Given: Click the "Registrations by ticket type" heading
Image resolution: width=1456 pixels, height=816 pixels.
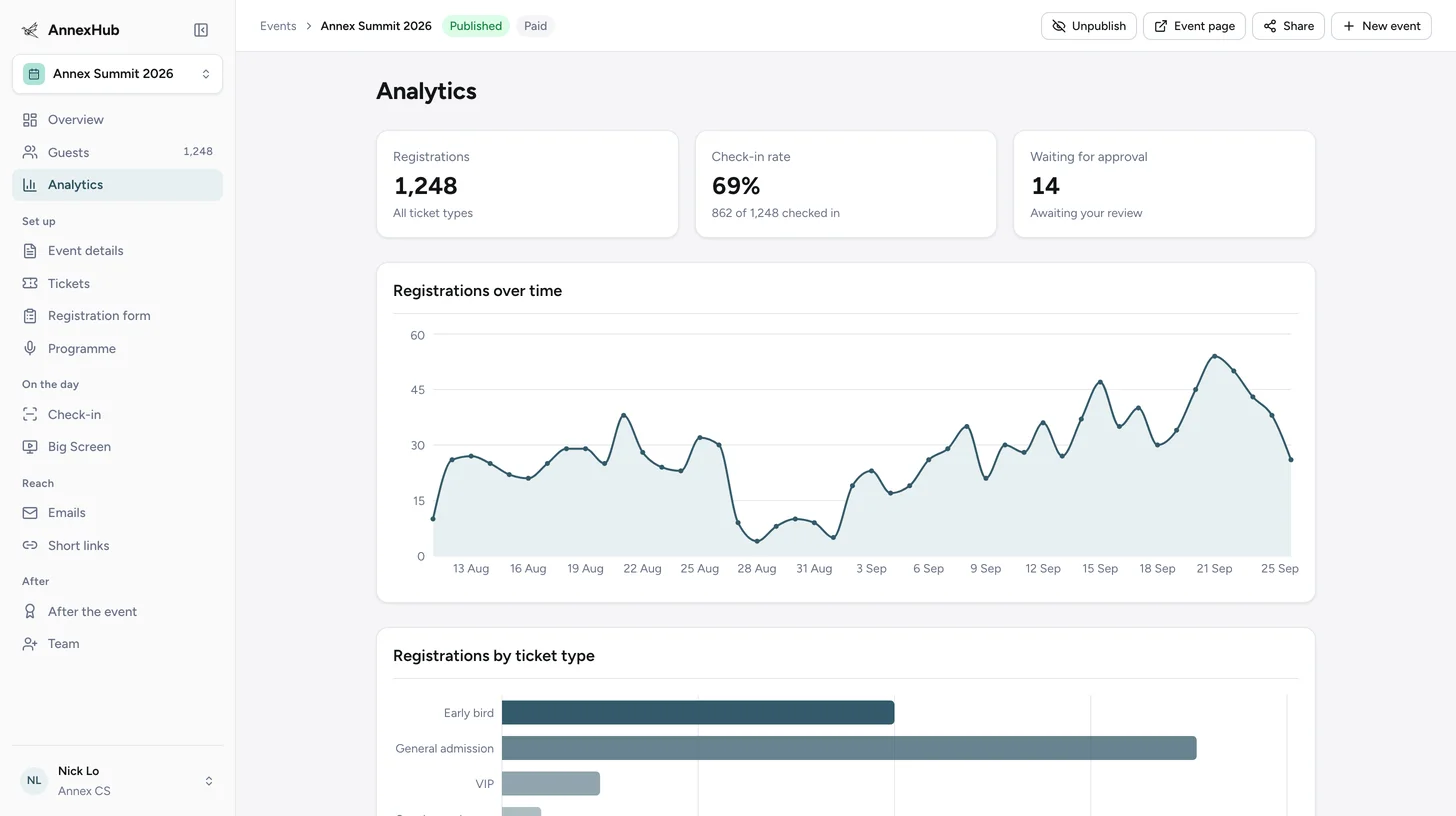Looking at the screenshot, I should [x=494, y=656].
